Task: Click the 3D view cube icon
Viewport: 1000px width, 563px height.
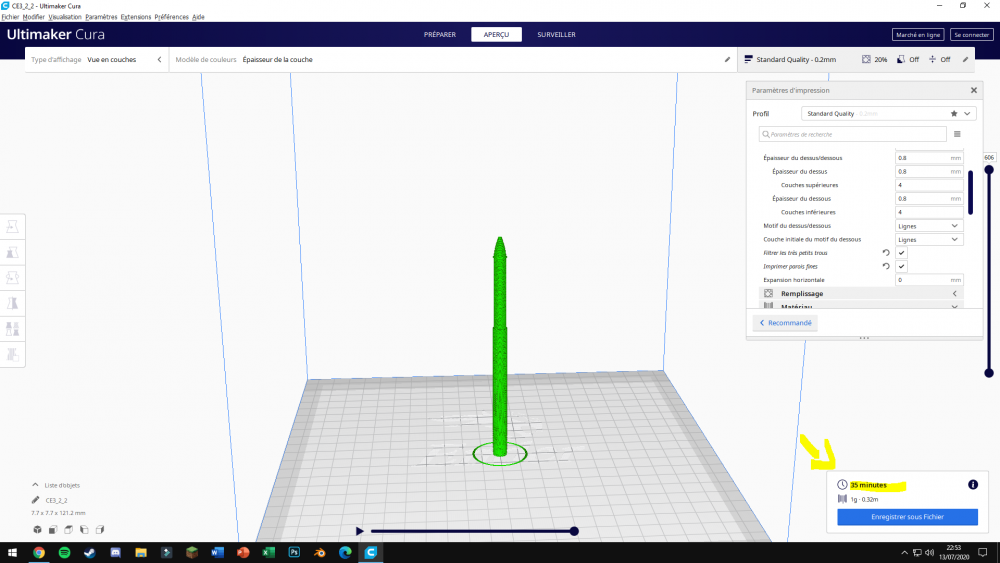Action: (x=38, y=529)
